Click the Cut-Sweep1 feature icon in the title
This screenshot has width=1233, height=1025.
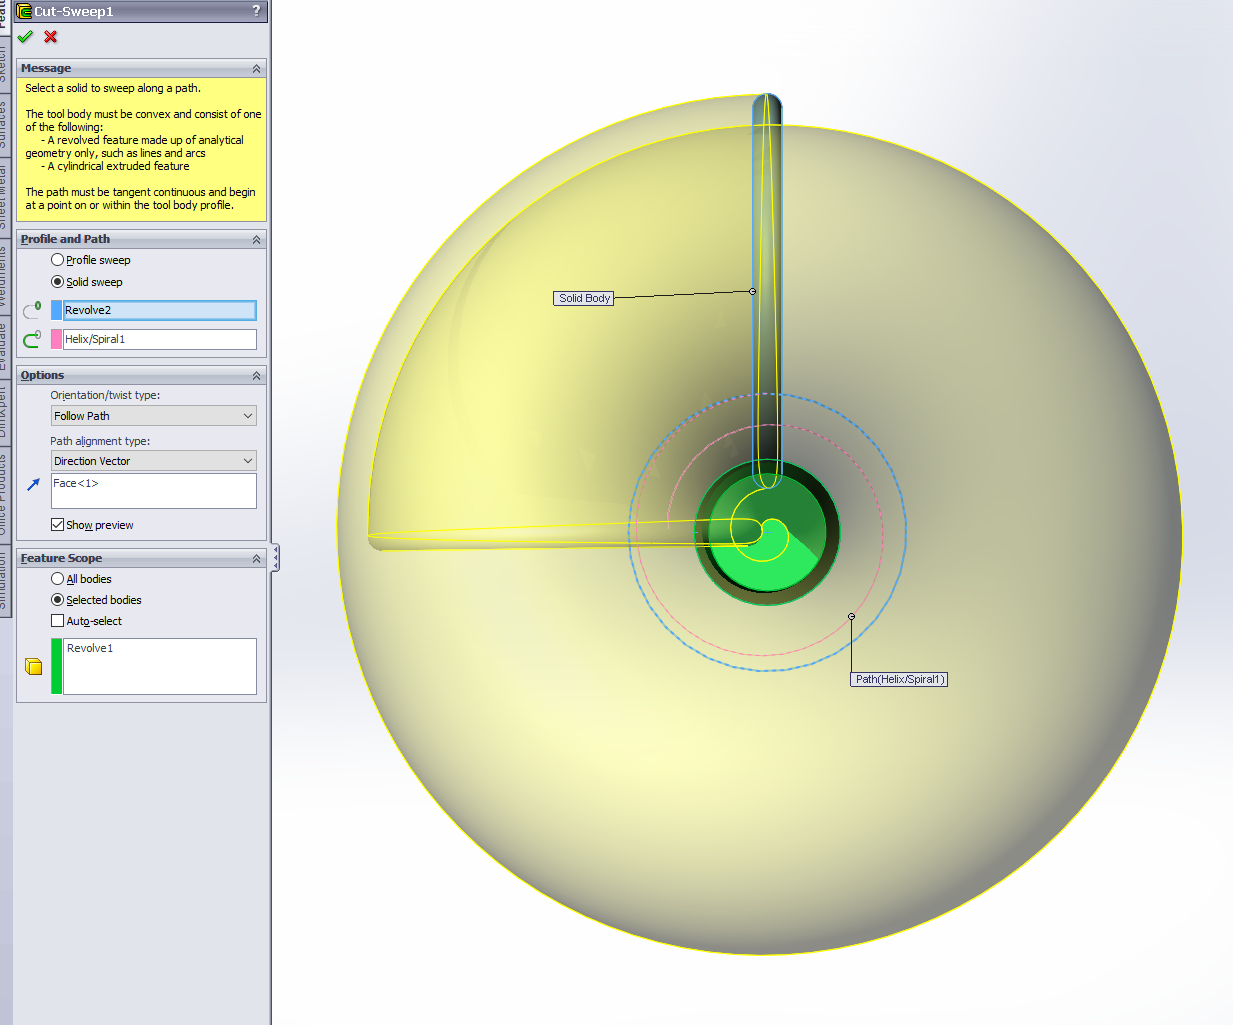point(24,11)
